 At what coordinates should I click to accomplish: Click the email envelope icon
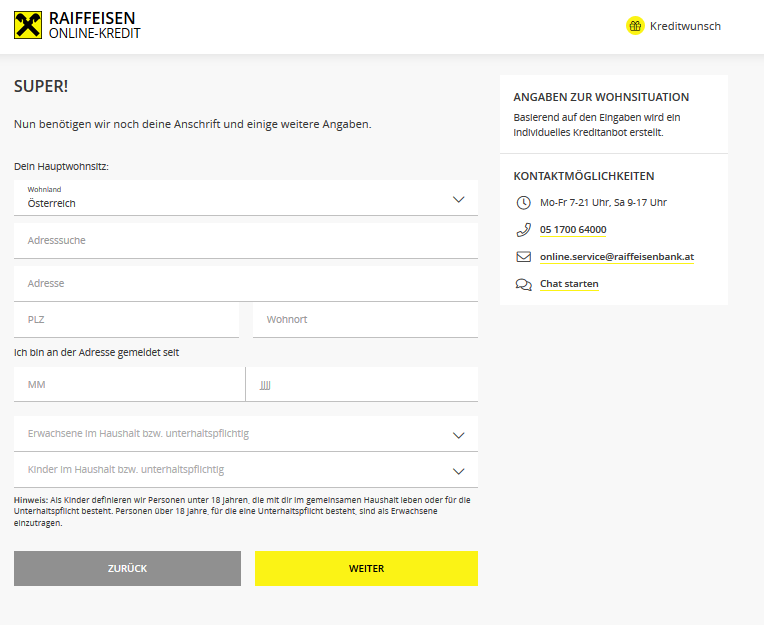523,257
